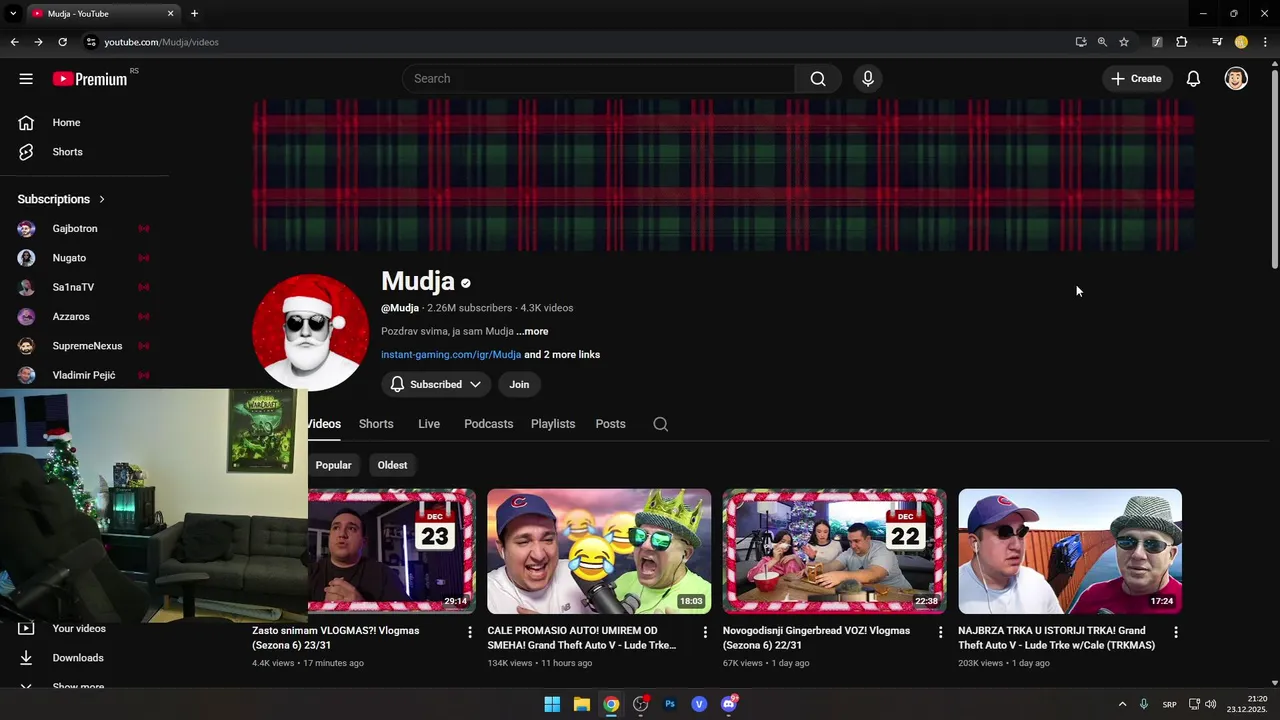The width and height of the screenshot is (1280, 720).
Task: Start voice search with microphone icon
Action: [x=868, y=79]
